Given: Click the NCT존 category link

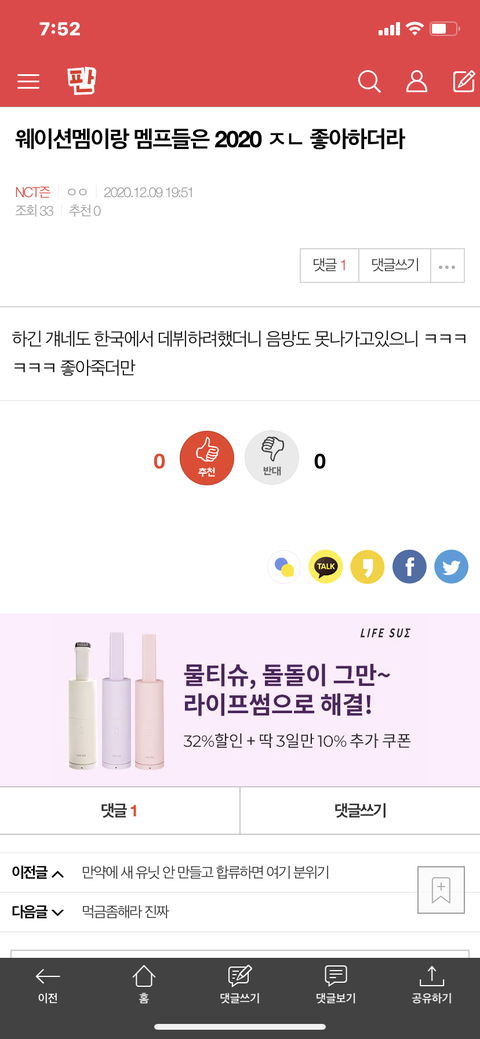Looking at the screenshot, I should click(33, 192).
